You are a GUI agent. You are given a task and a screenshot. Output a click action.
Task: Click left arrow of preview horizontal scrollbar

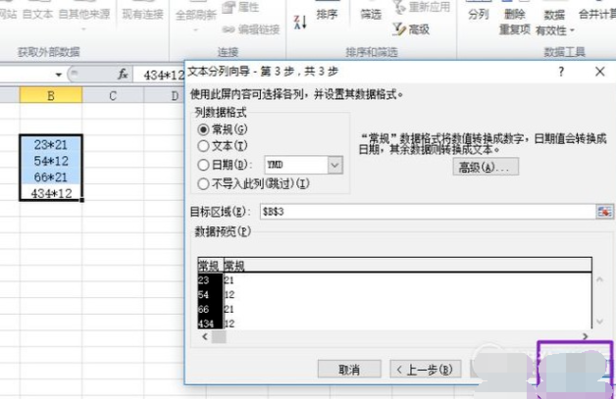point(205,337)
